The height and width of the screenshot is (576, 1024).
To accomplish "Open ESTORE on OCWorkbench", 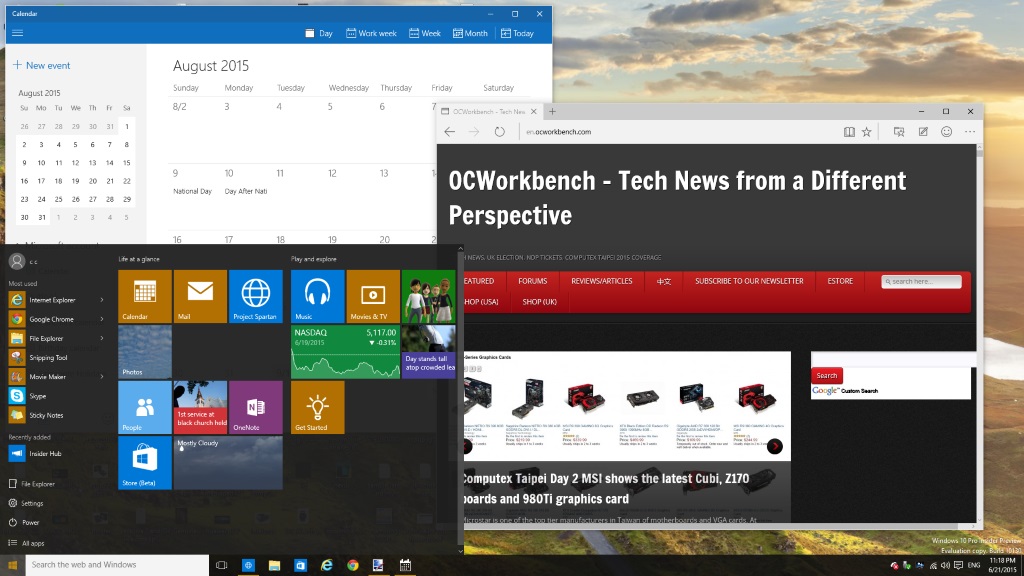I will coord(840,281).
